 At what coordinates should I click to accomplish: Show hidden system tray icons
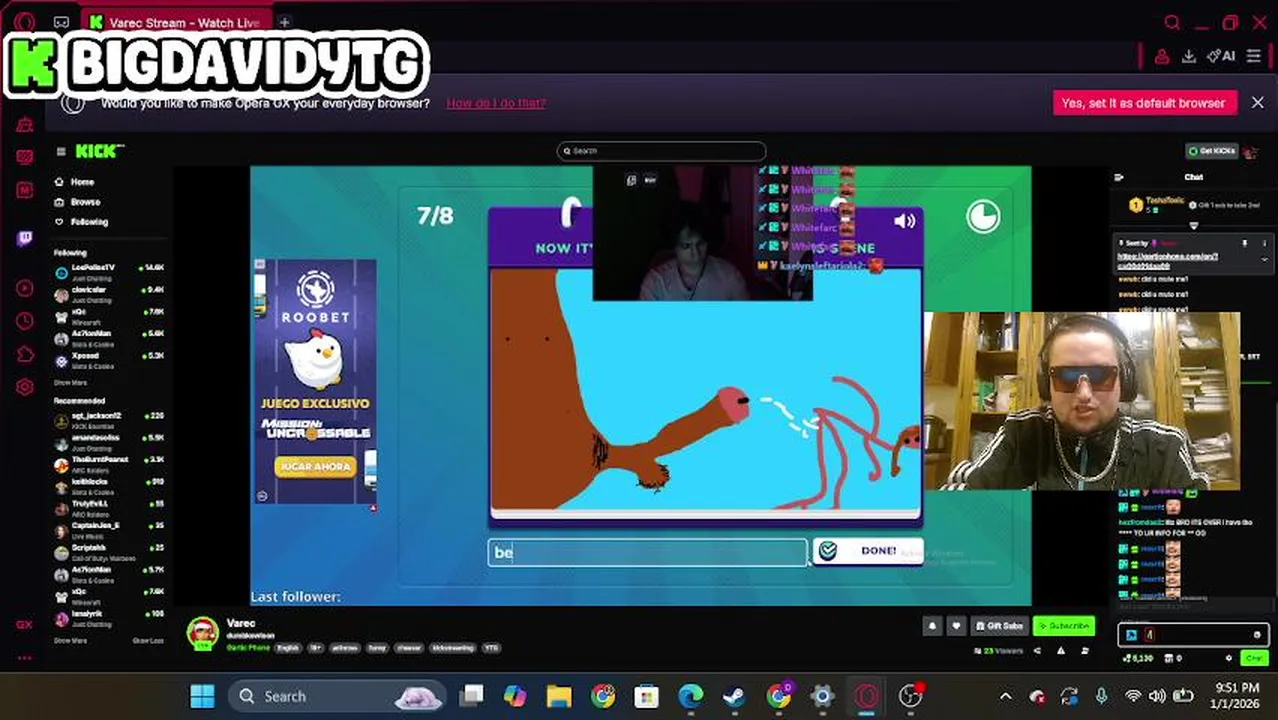[1006, 696]
